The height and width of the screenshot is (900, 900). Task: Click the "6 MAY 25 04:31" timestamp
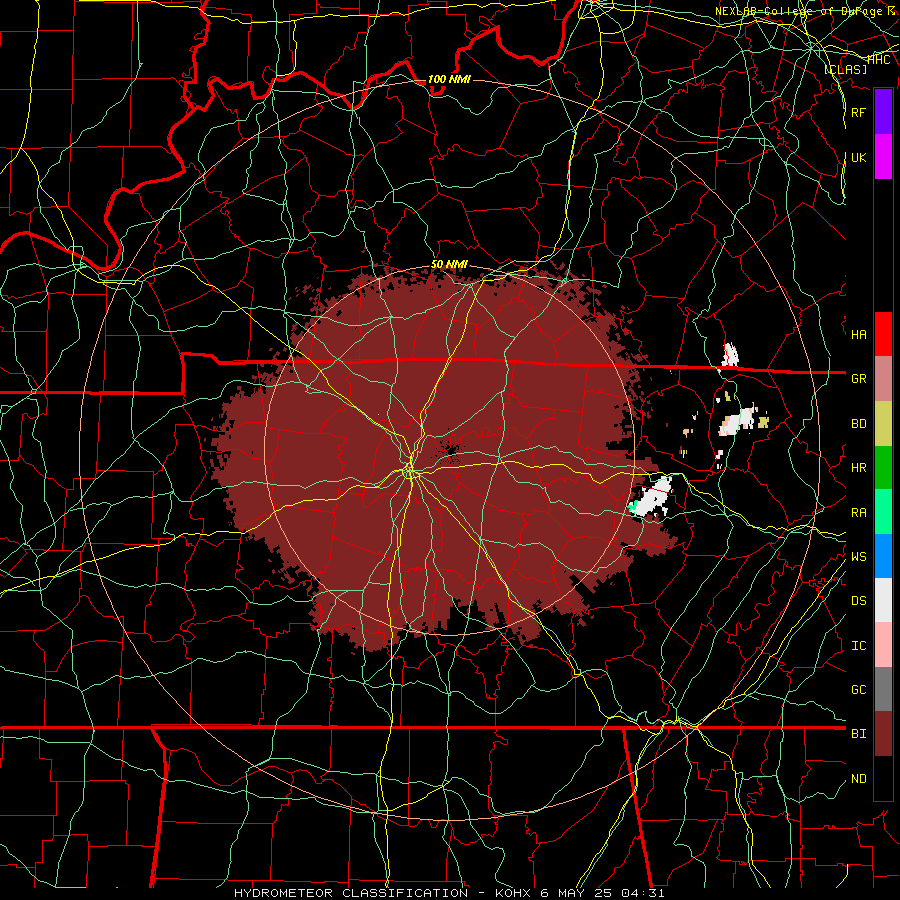602,893
